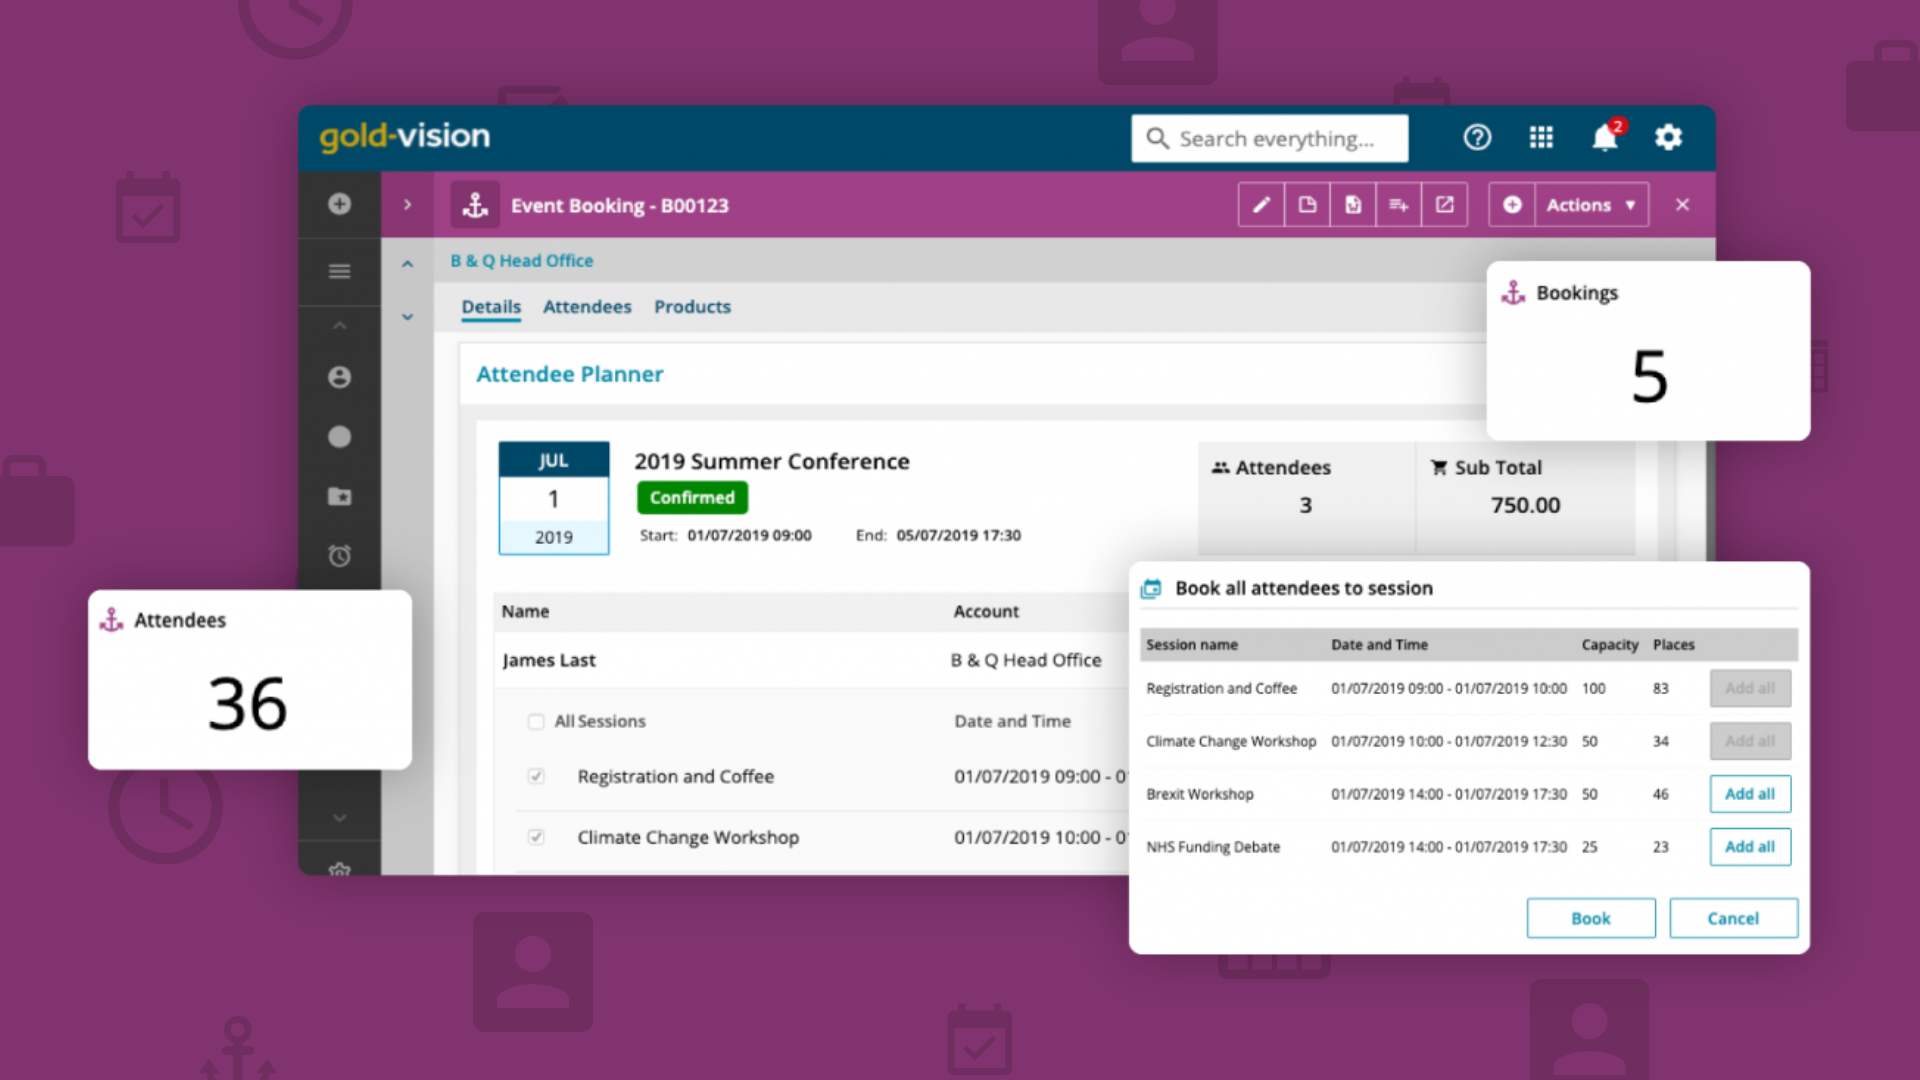Click the Search everything field

click(x=1280, y=138)
